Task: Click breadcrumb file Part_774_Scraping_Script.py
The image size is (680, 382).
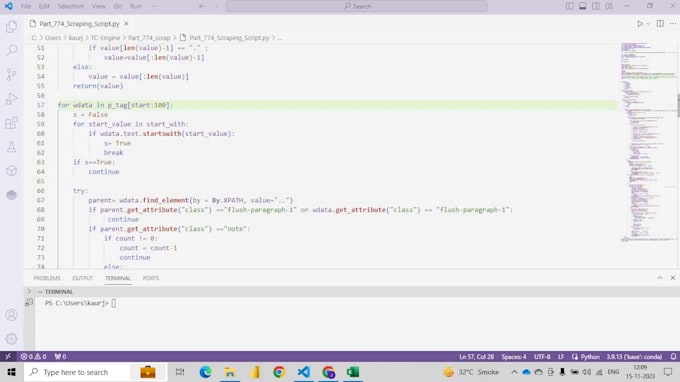Action: (x=229, y=38)
